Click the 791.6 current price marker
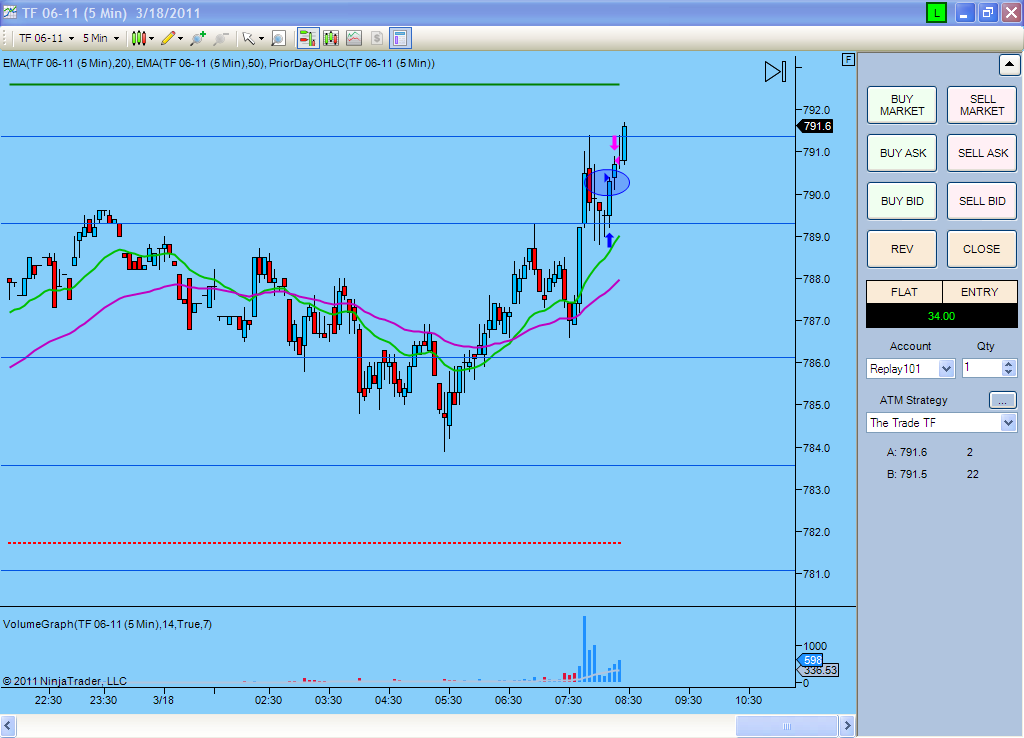This screenshot has width=1024, height=738. pos(815,126)
